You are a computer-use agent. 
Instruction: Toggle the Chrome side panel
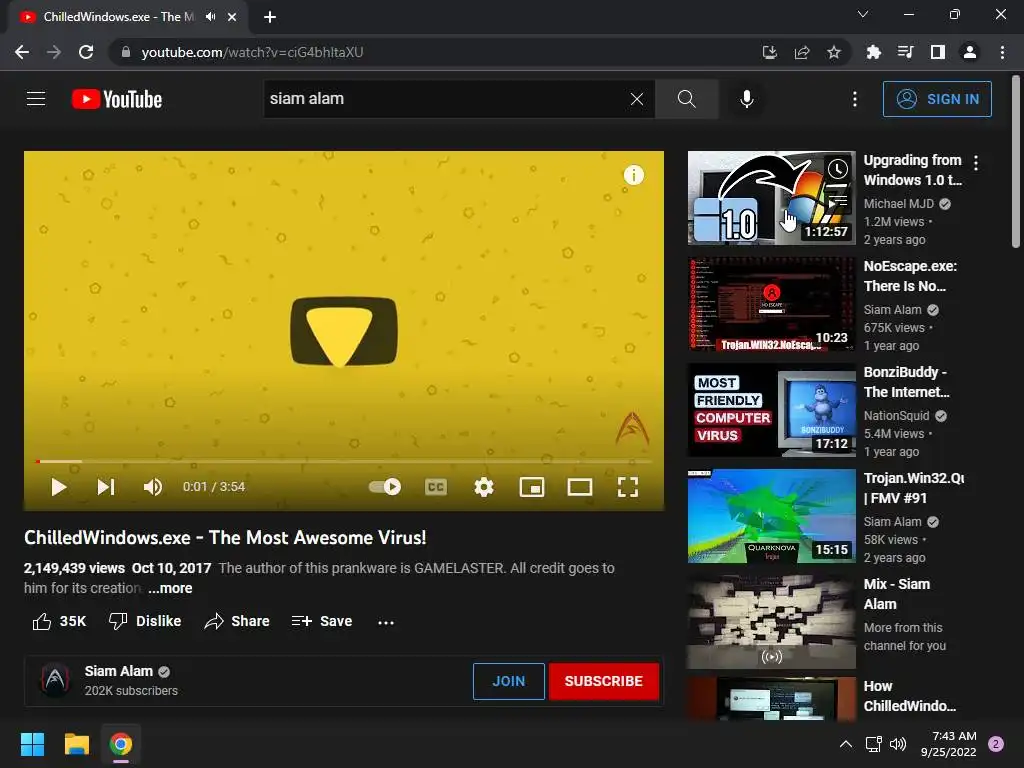[938, 52]
